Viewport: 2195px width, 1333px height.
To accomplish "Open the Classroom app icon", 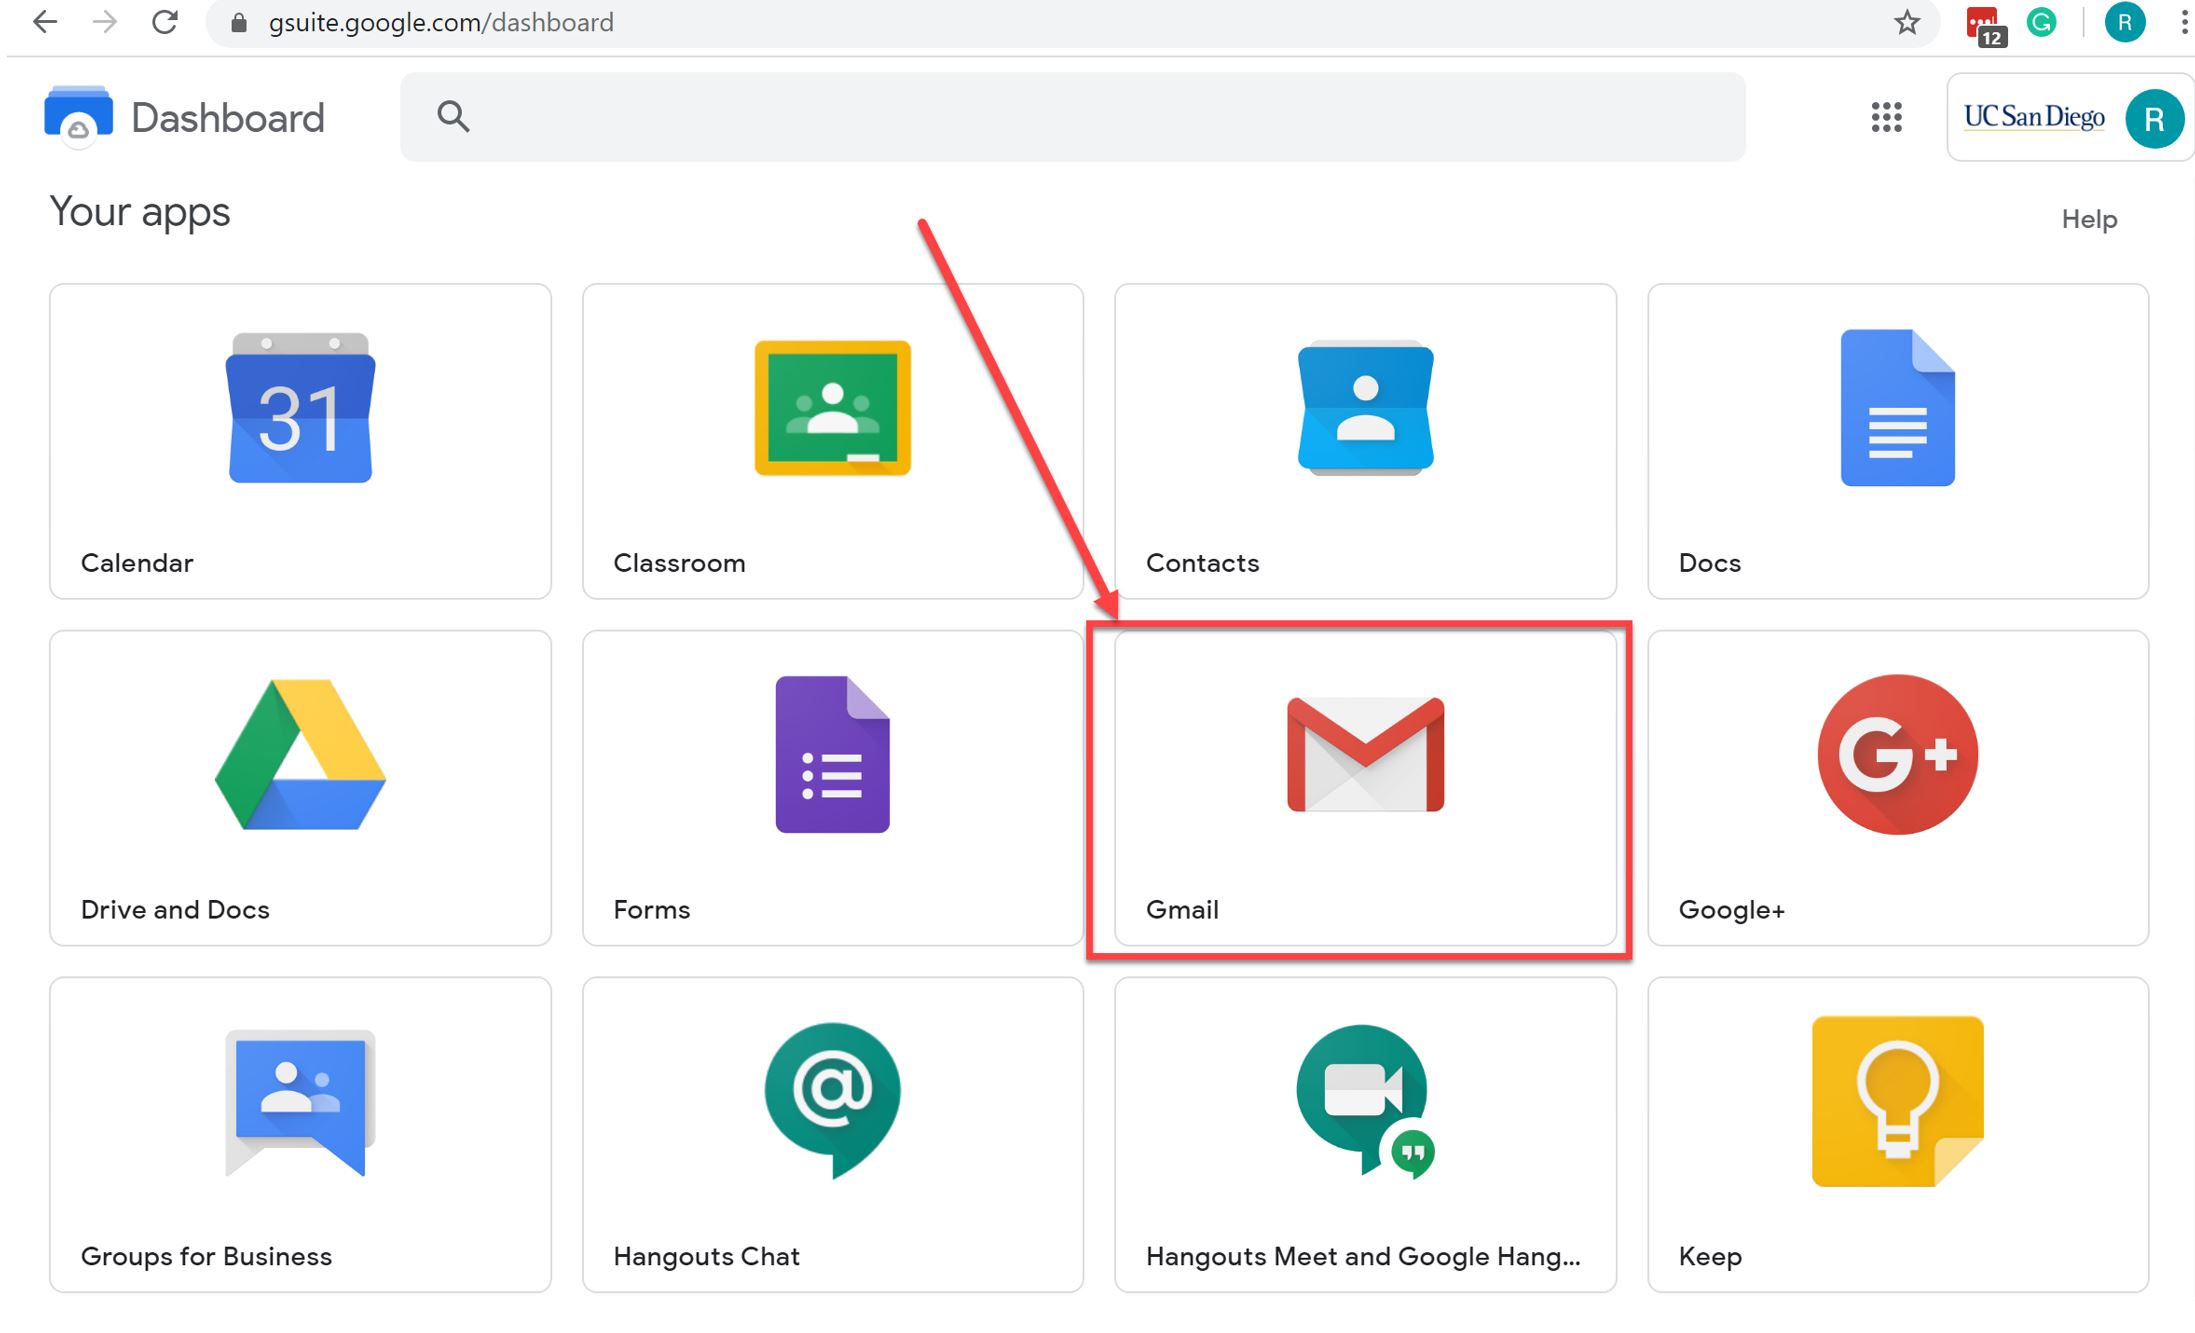I will [832, 408].
